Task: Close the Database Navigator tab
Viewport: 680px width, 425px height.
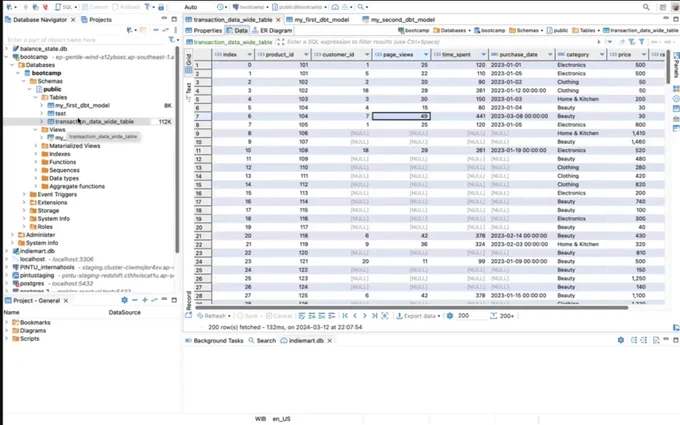Action: [73, 20]
